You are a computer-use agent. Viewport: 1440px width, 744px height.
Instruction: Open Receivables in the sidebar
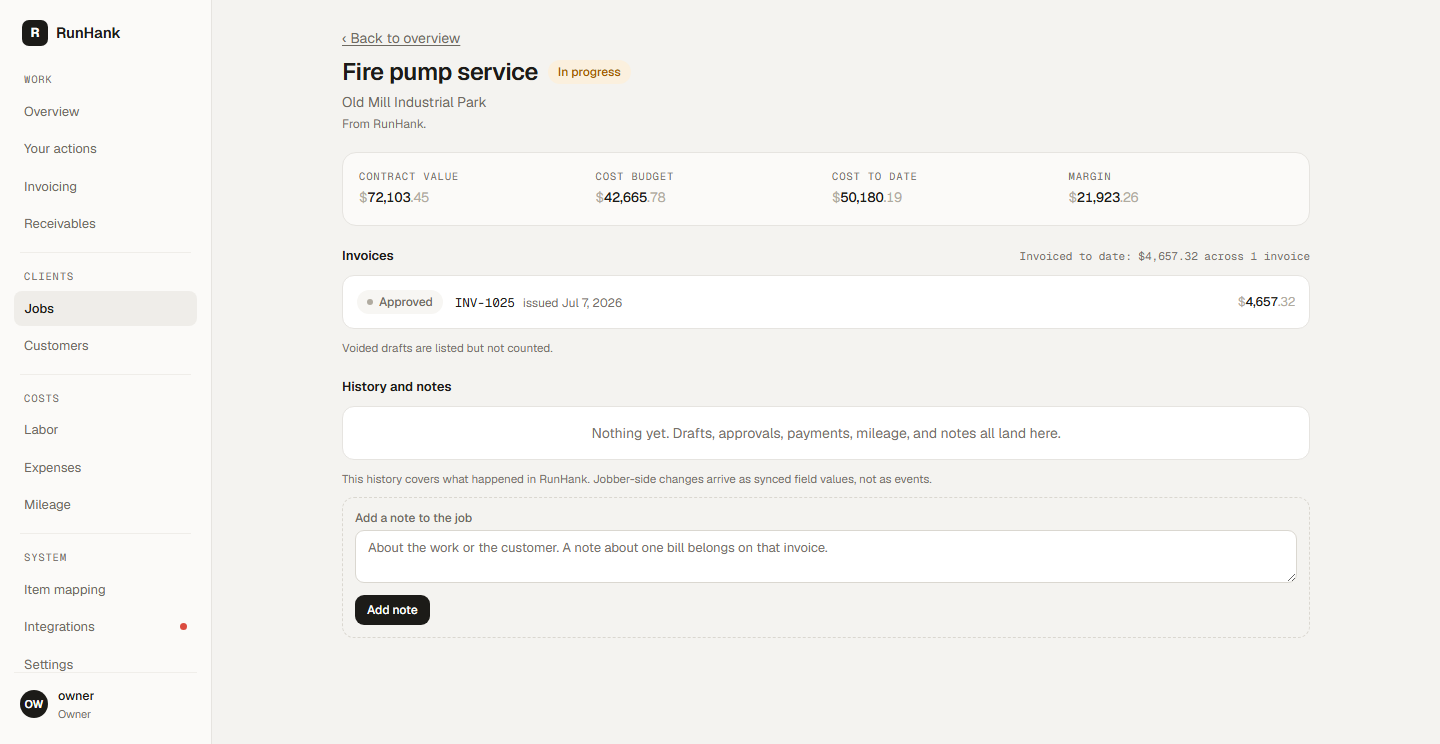105,224
